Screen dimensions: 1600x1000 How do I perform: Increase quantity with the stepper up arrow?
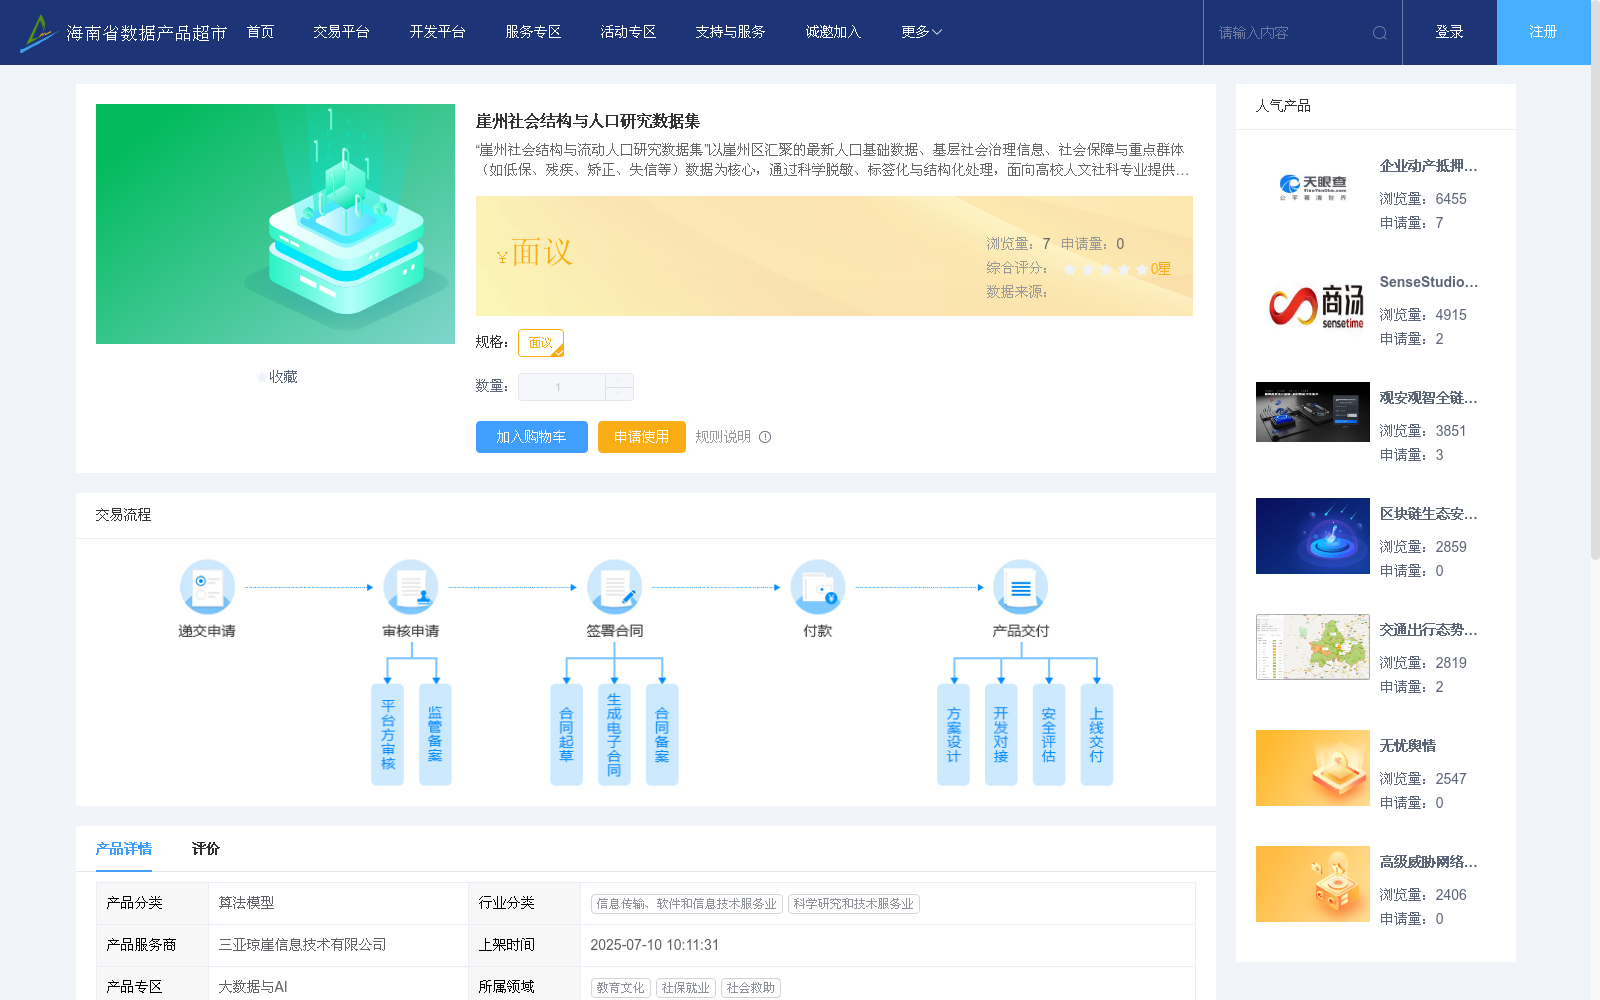620,381
